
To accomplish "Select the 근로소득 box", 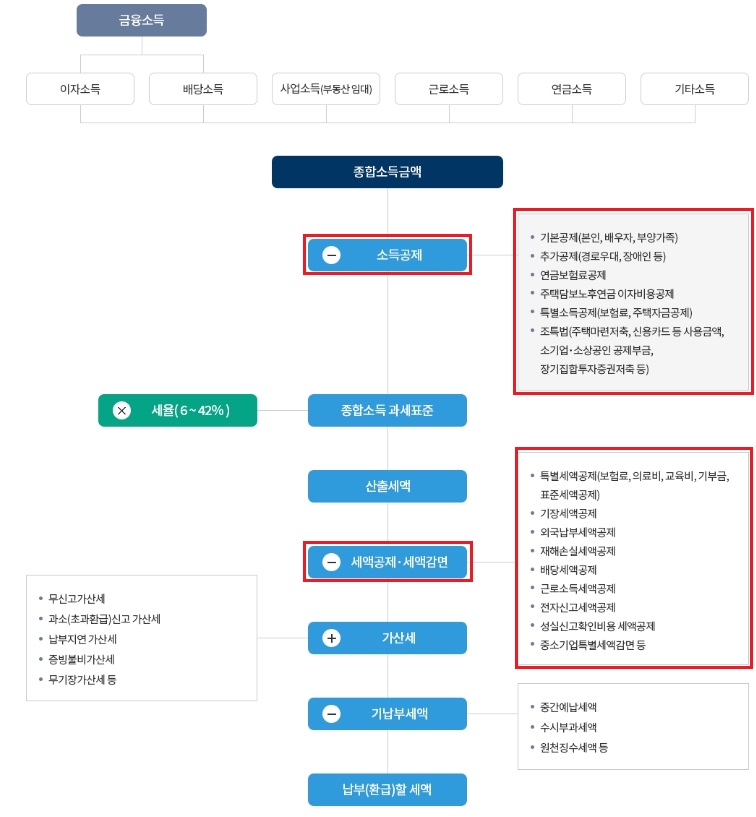I will (449, 89).
